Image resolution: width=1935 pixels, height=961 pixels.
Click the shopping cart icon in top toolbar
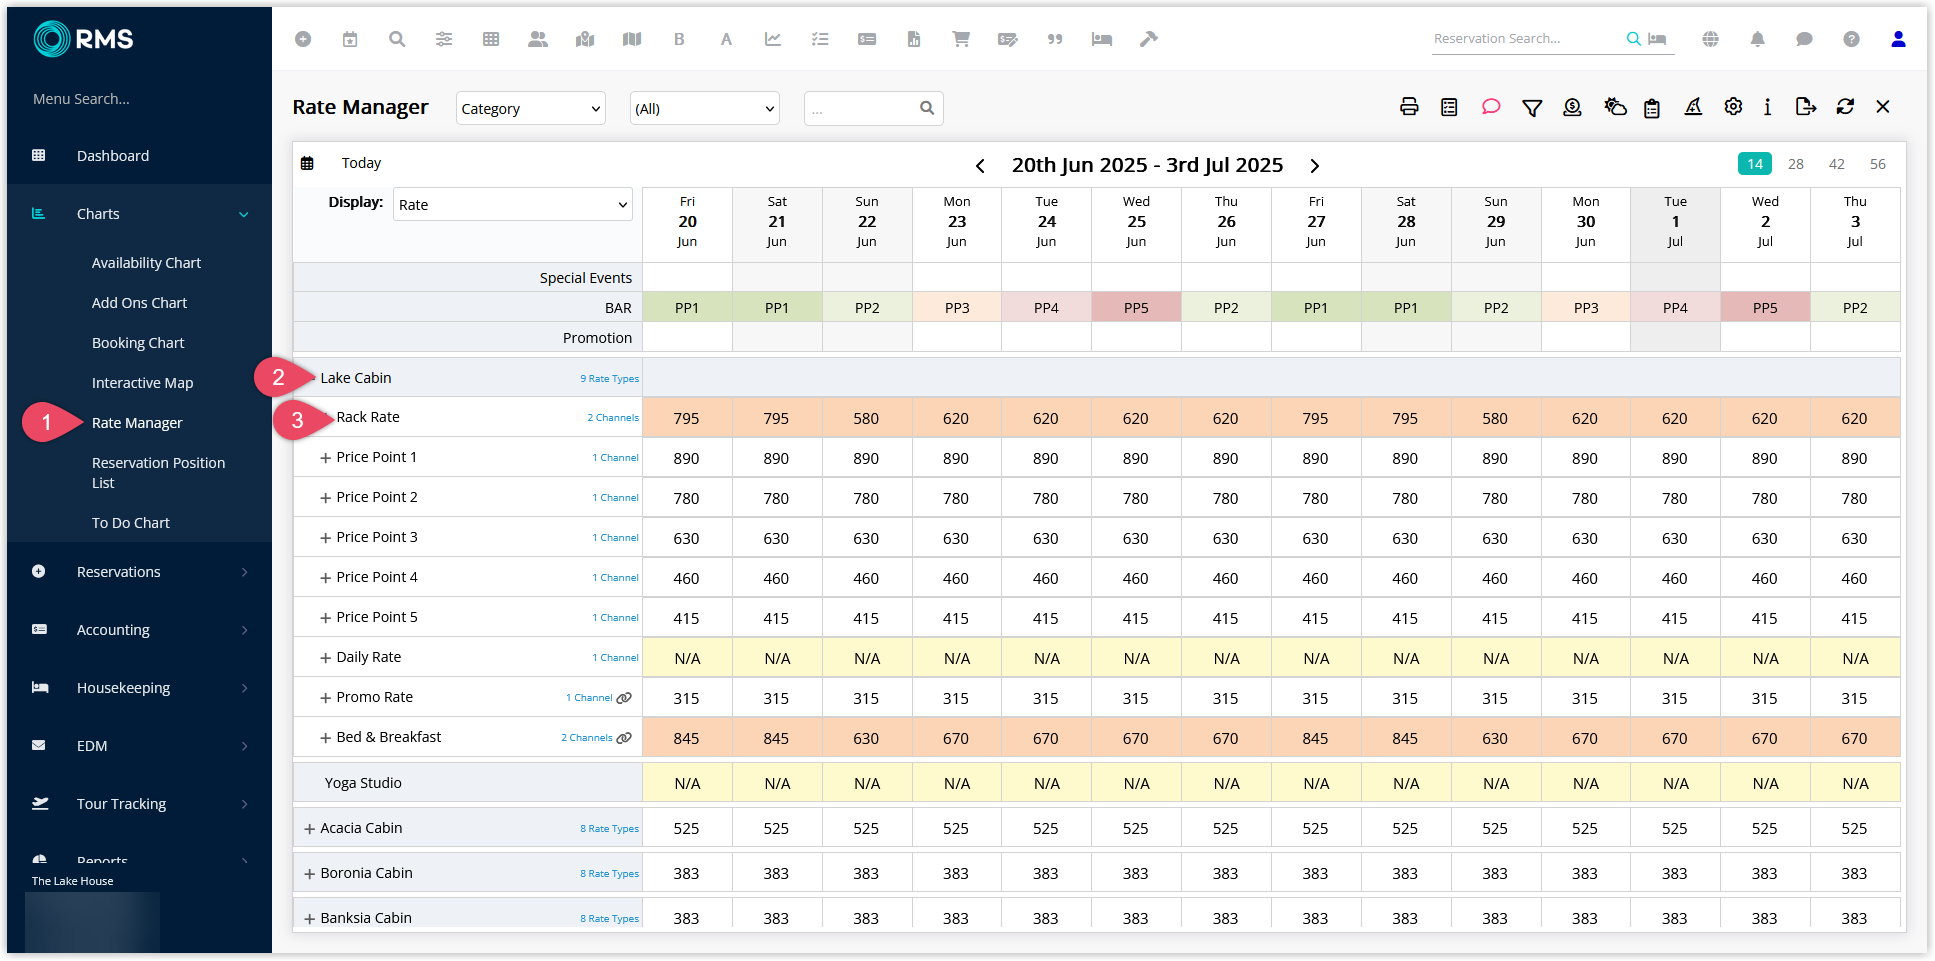[x=961, y=39]
